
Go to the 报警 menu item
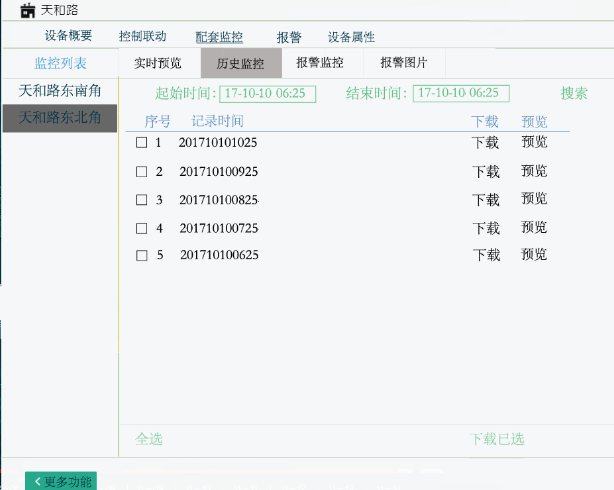(x=289, y=37)
